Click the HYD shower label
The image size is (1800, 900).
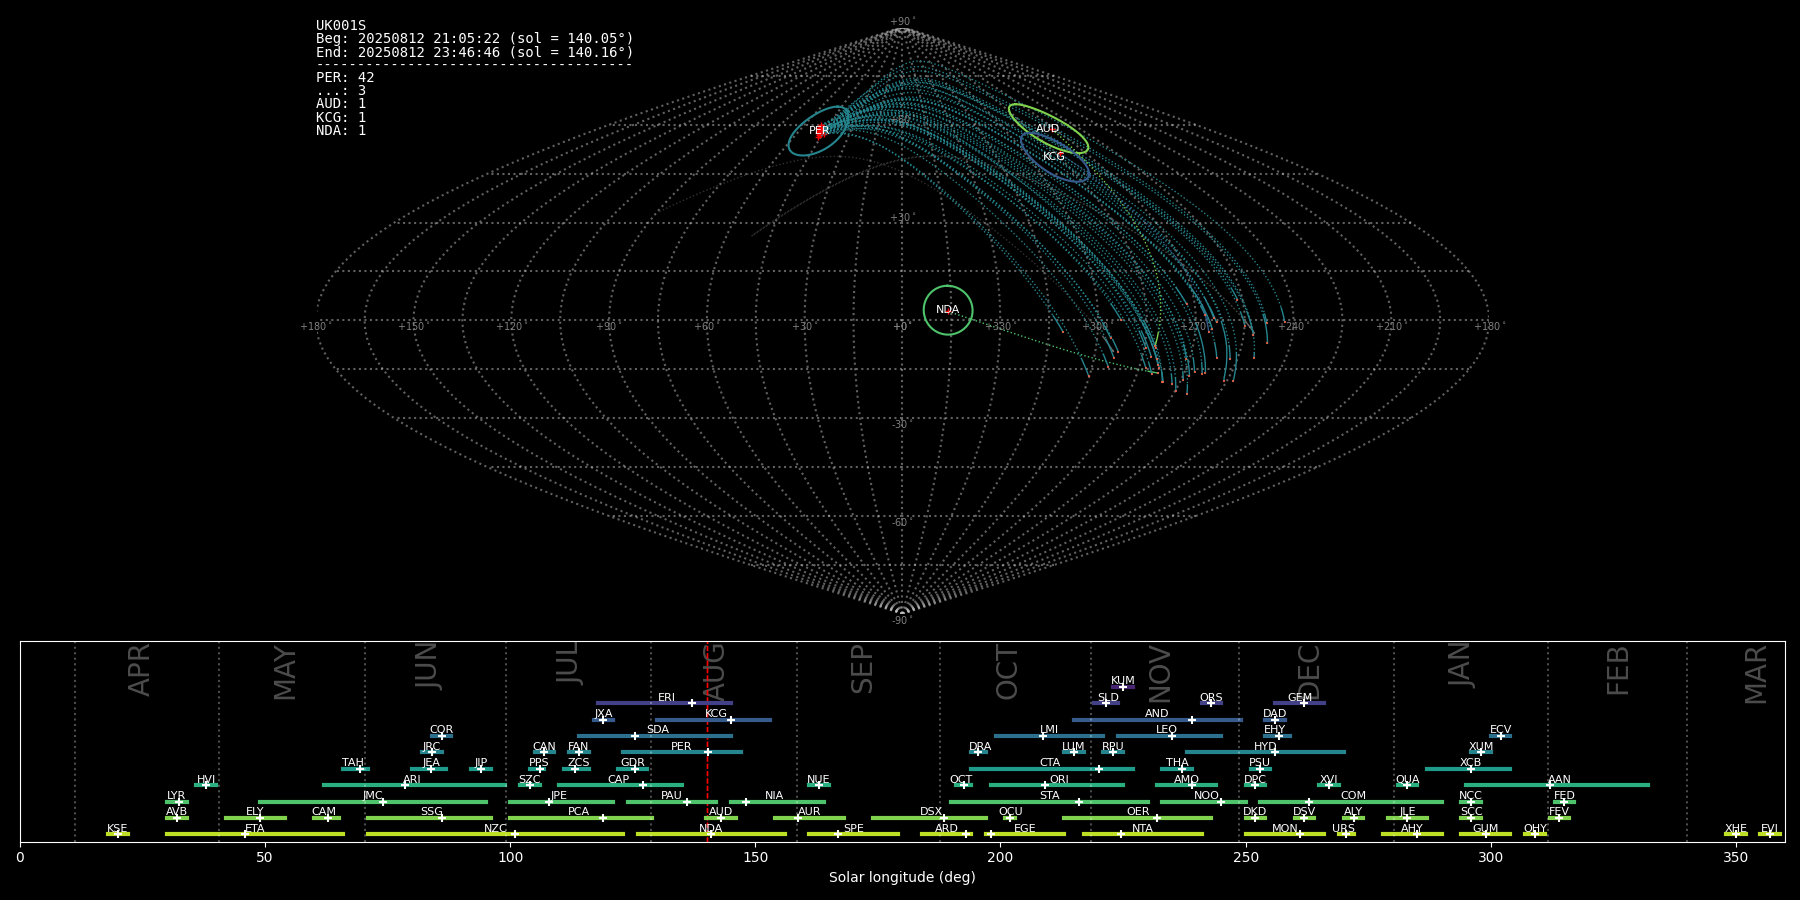tap(1266, 747)
